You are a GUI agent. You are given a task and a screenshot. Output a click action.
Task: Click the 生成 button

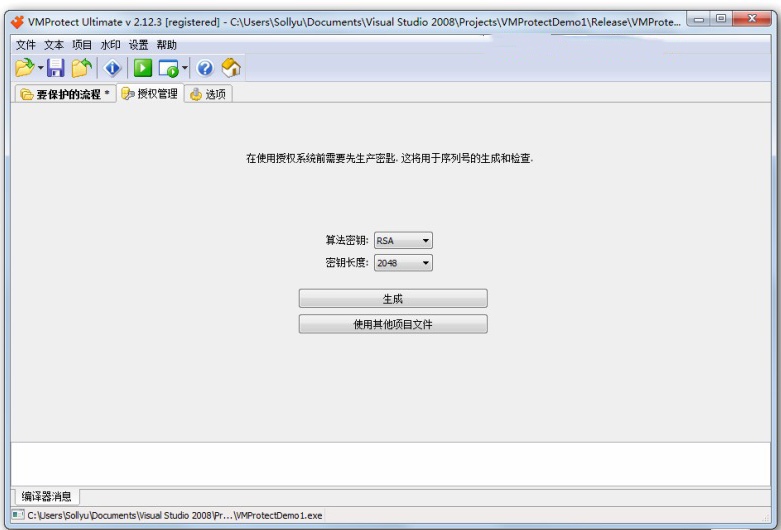(393, 298)
